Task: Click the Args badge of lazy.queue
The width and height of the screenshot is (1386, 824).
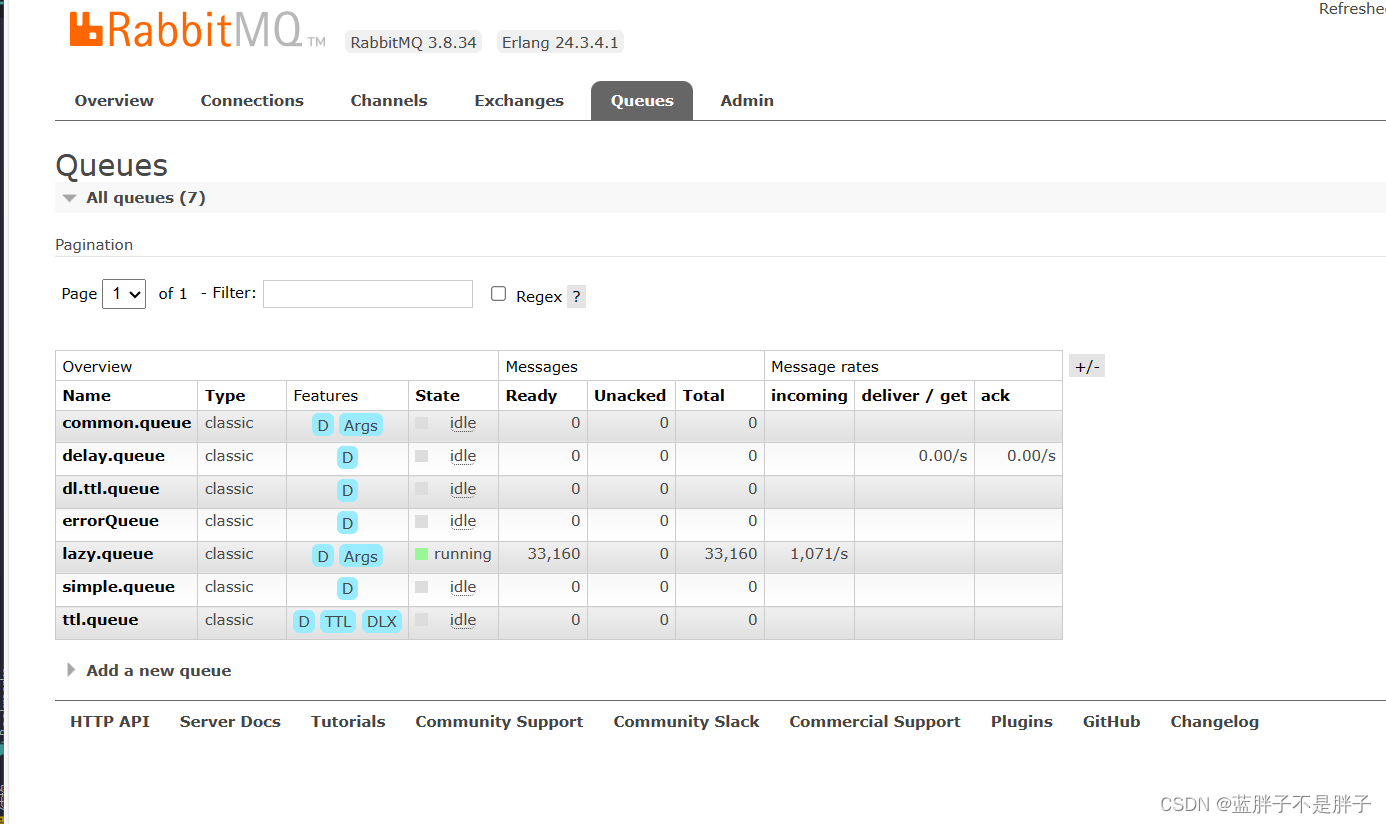Action: (x=361, y=556)
